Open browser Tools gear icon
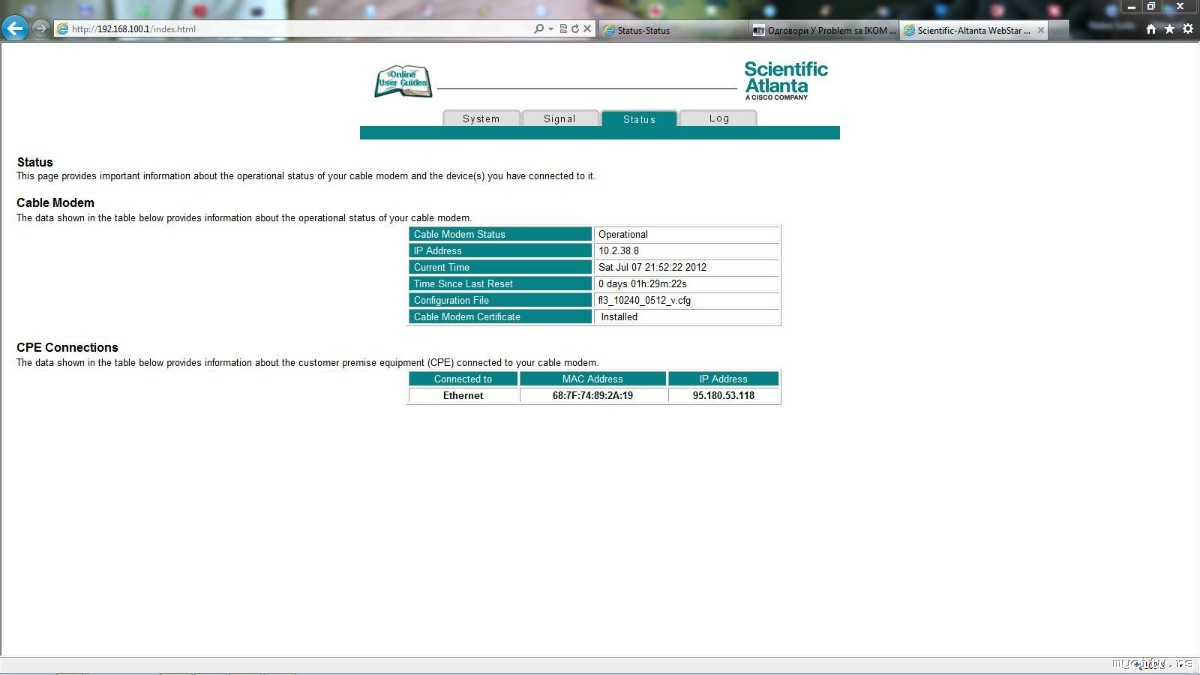The image size is (1200, 675). point(1188,29)
